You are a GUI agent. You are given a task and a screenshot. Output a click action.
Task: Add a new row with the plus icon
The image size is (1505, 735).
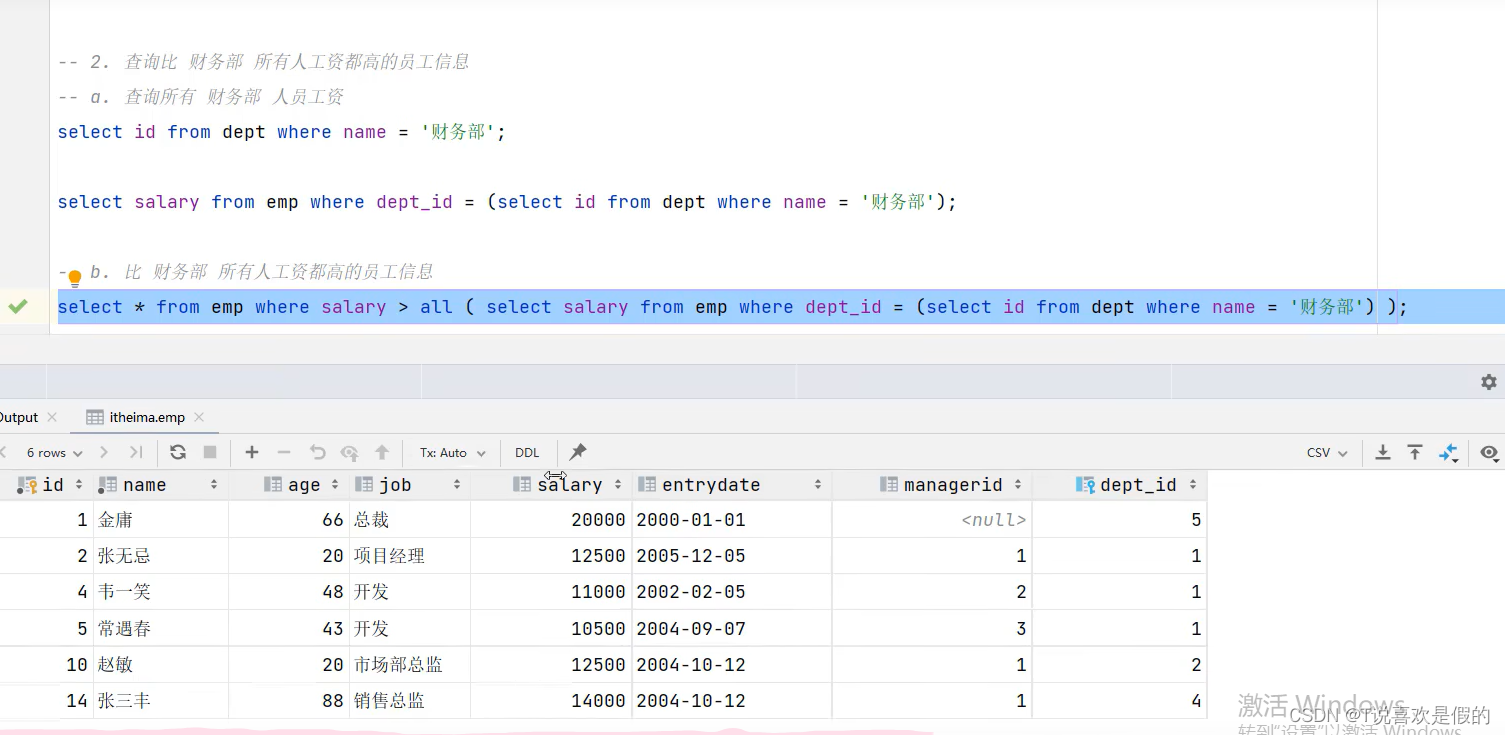(252, 452)
